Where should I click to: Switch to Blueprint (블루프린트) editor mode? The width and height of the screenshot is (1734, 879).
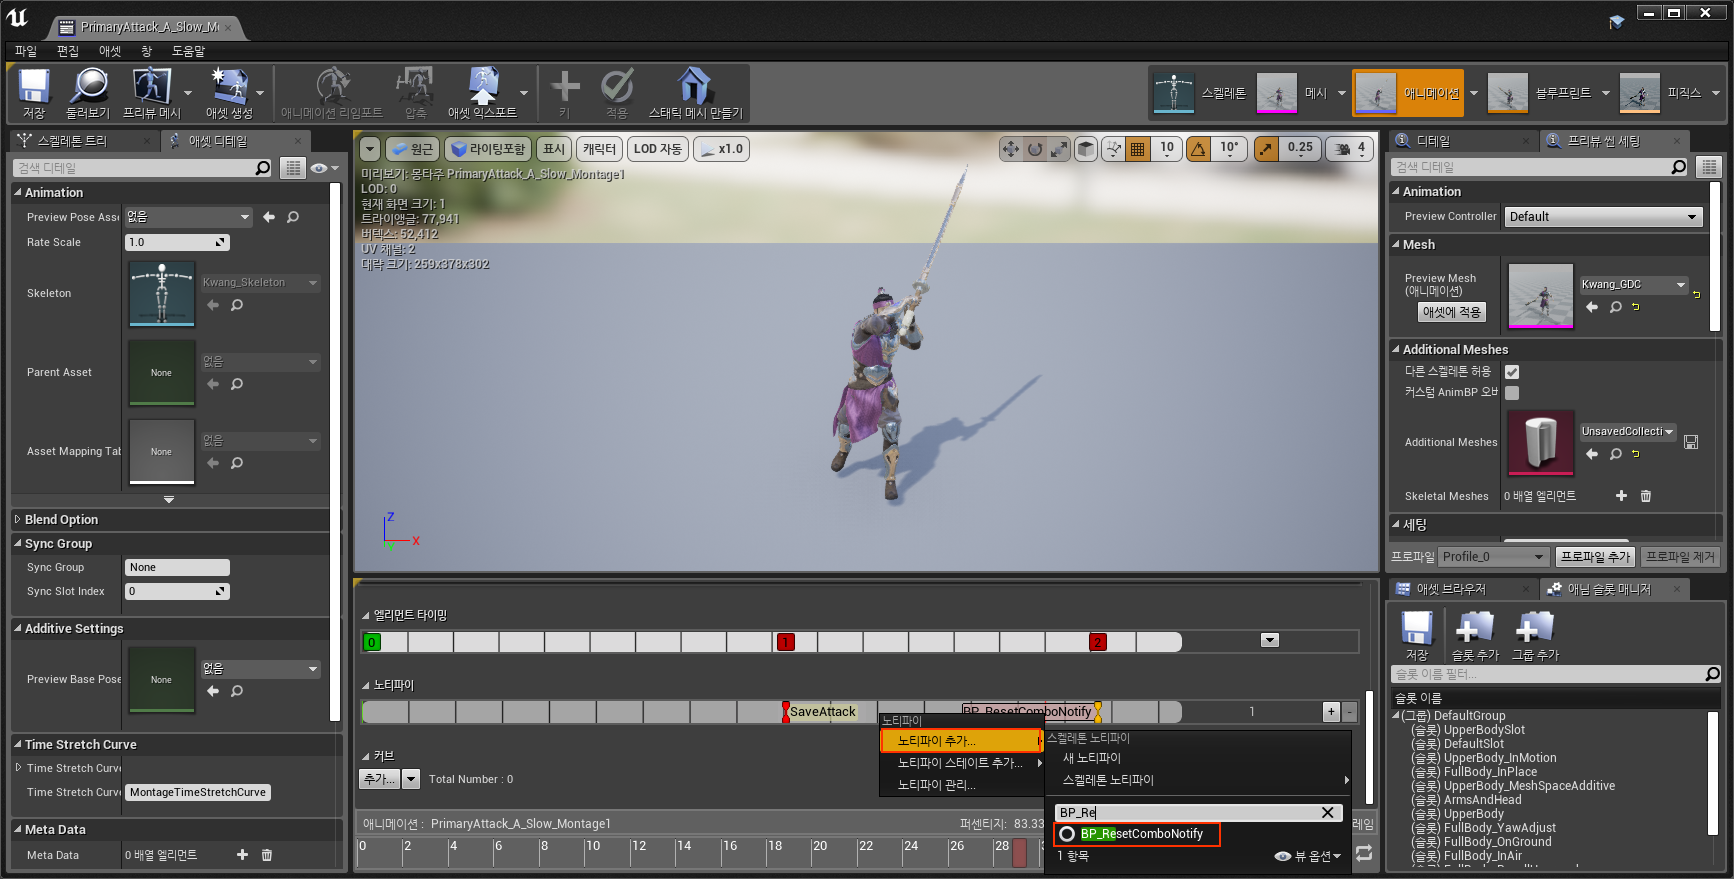point(1540,93)
